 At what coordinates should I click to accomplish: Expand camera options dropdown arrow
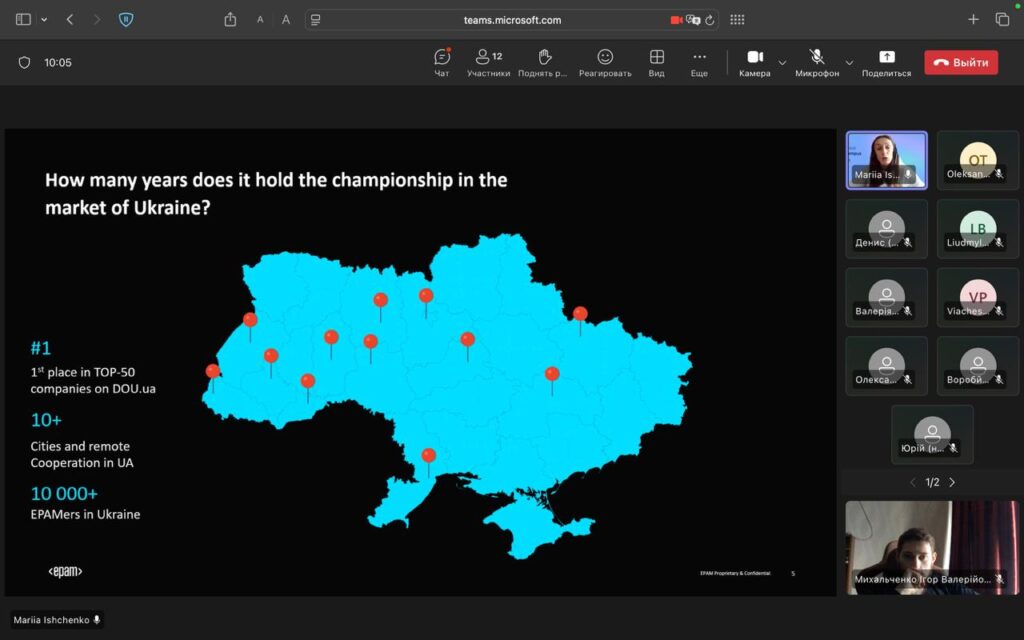coord(782,63)
